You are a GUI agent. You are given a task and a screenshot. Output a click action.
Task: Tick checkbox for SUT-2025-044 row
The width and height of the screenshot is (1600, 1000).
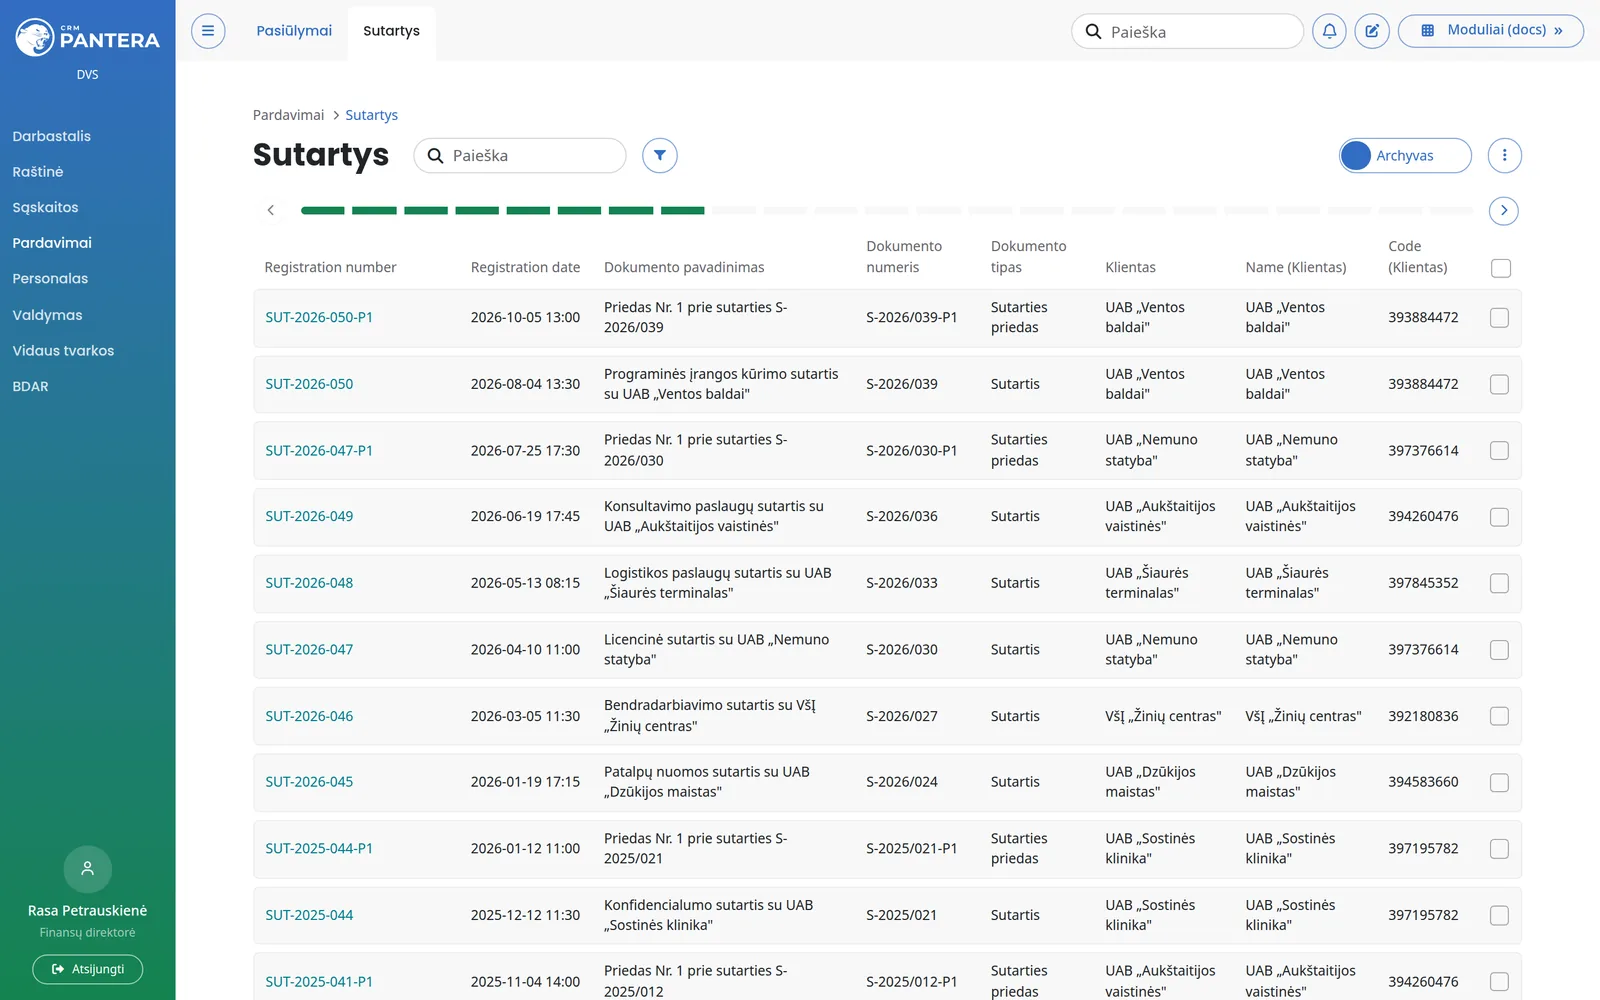pos(1499,915)
